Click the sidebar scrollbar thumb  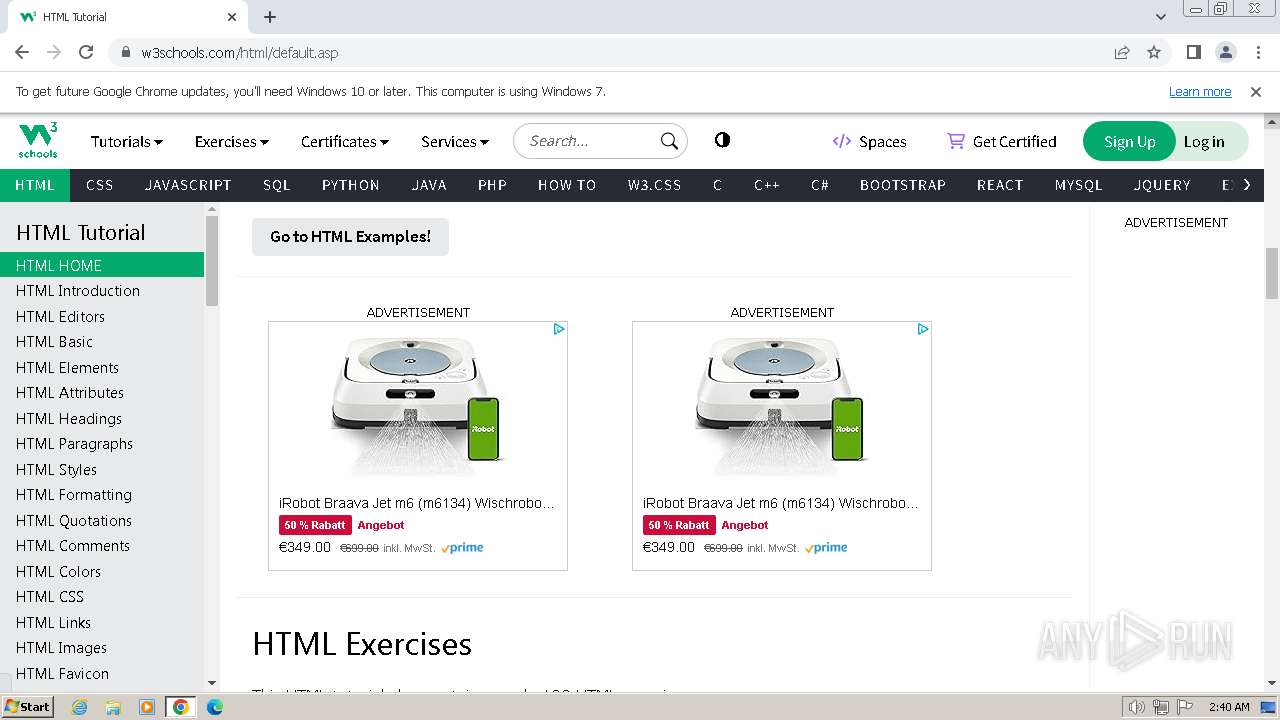click(211, 260)
